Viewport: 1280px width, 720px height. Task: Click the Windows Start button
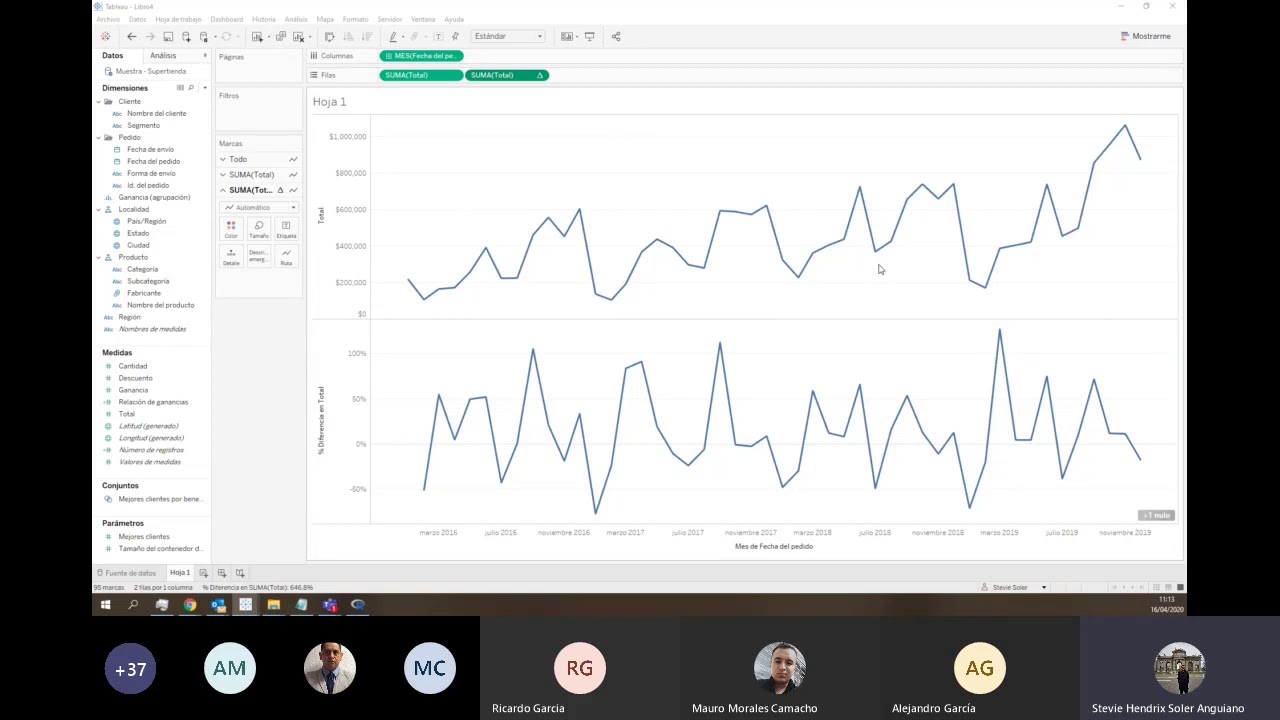105,605
